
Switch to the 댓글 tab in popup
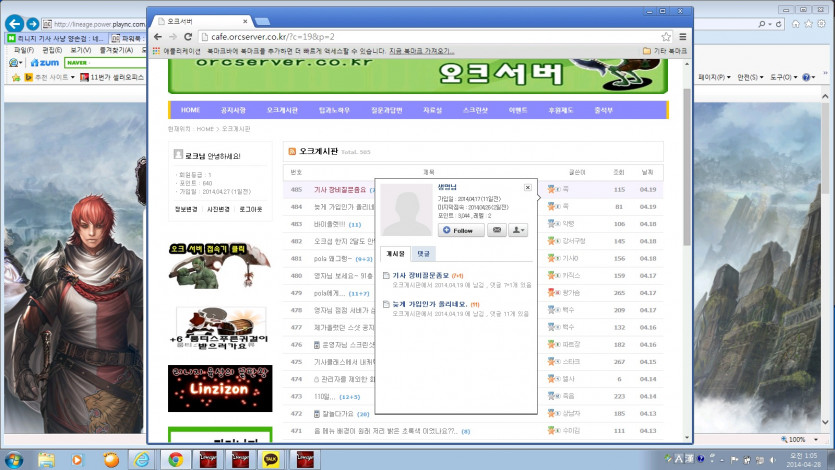click(x=424, y=254)
